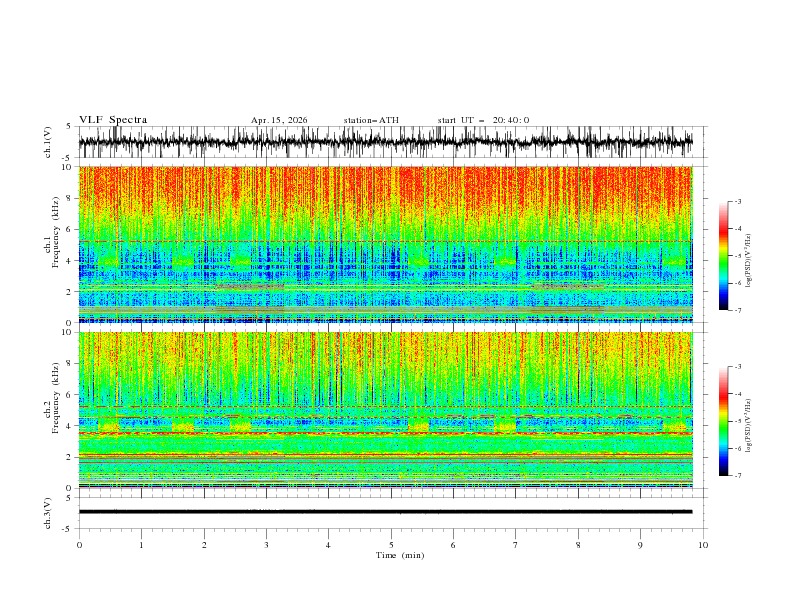This screenshot has width=792, height=612.
Task: Click the 'Time (min)' axis label
Action: pyautogui.click(x=400, y=555)
